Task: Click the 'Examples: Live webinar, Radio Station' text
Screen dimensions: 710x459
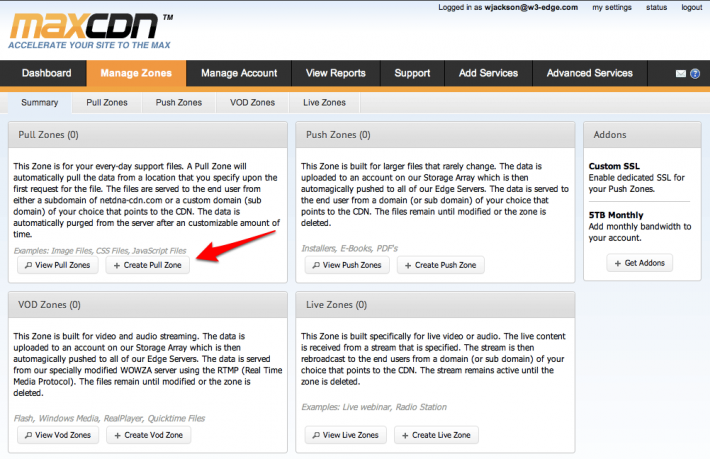Action: tap(374, 407)
